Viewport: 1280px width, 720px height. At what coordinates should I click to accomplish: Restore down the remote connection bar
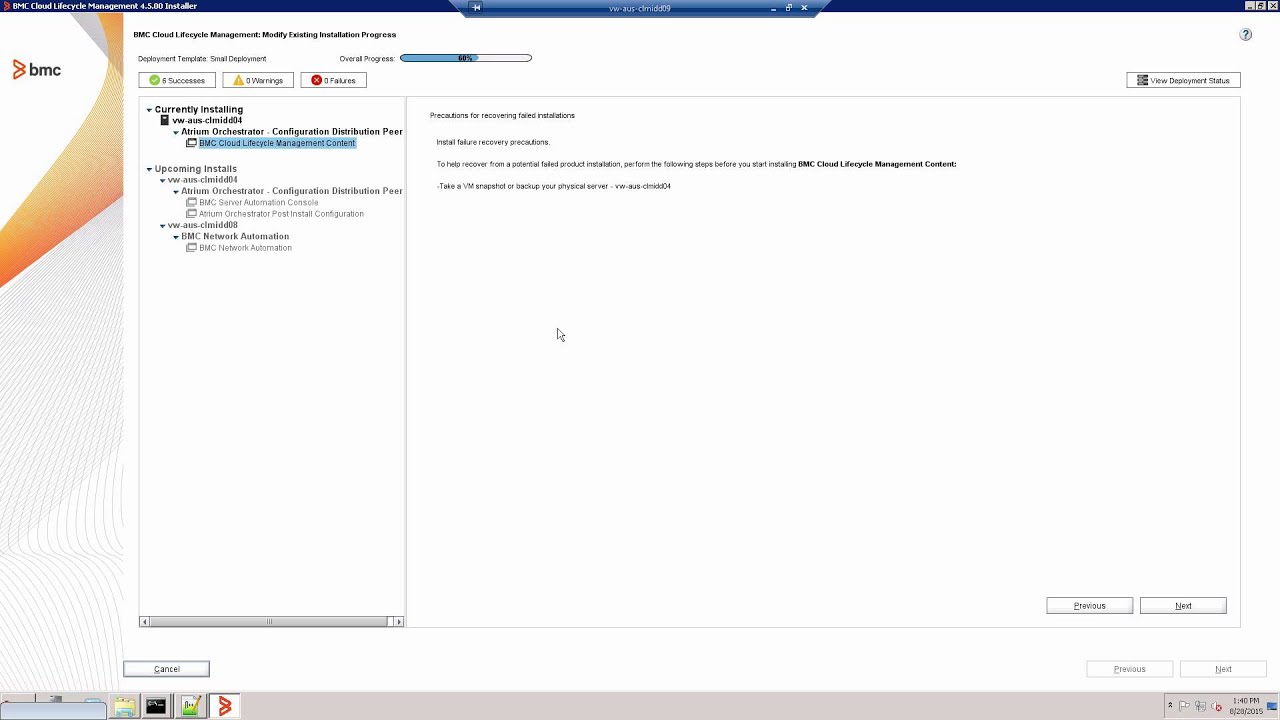[788, 8]
